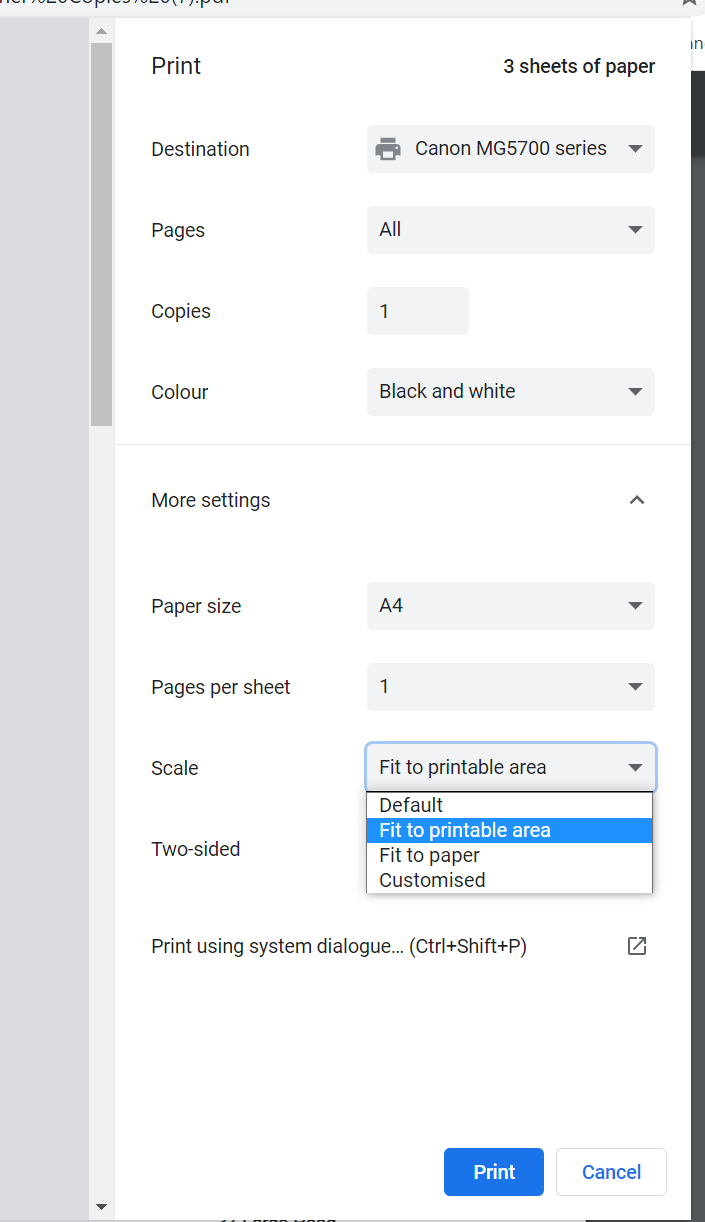Click the scroll-down arrow of the preview scrollbar

(101, 1206)
